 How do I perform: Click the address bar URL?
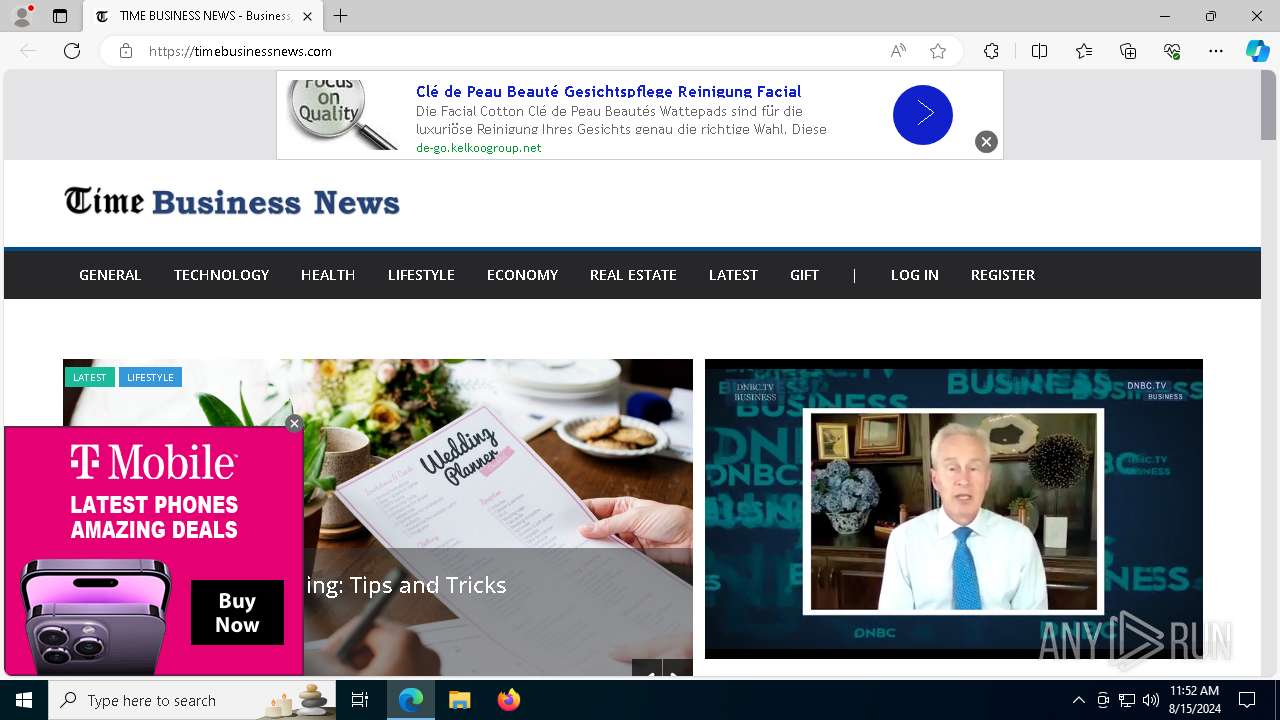point(240,51)
